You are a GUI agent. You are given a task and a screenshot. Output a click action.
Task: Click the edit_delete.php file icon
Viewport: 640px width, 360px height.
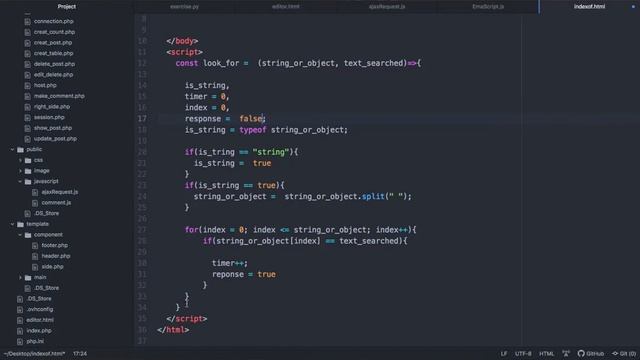click(27, 75)
